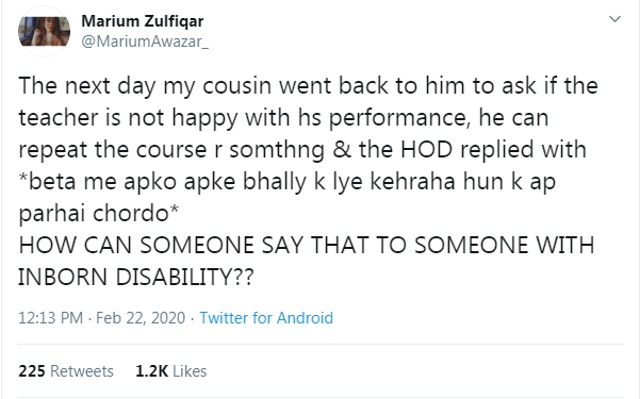Click the quoted "*beta me apko apke" line
640x399 pixels.
point(287,182)
